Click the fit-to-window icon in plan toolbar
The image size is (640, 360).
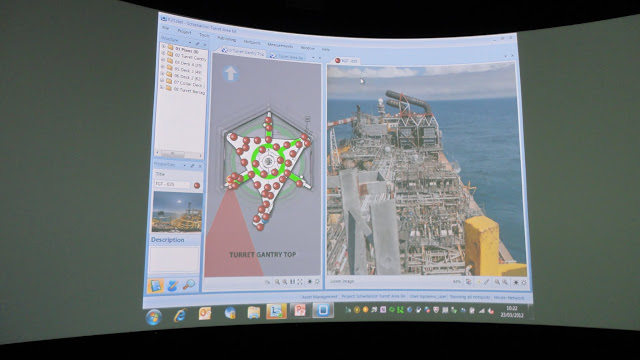coord(292,282)
